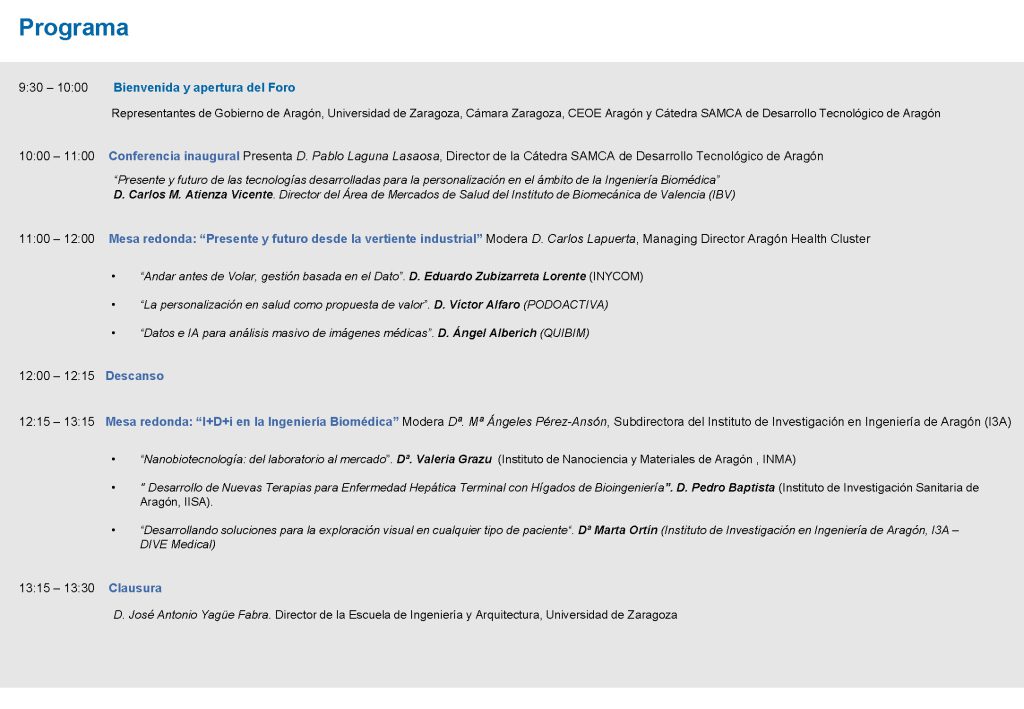Select the time "9:30 – 10:00"
1024x709 pixels.
(53, 87)
